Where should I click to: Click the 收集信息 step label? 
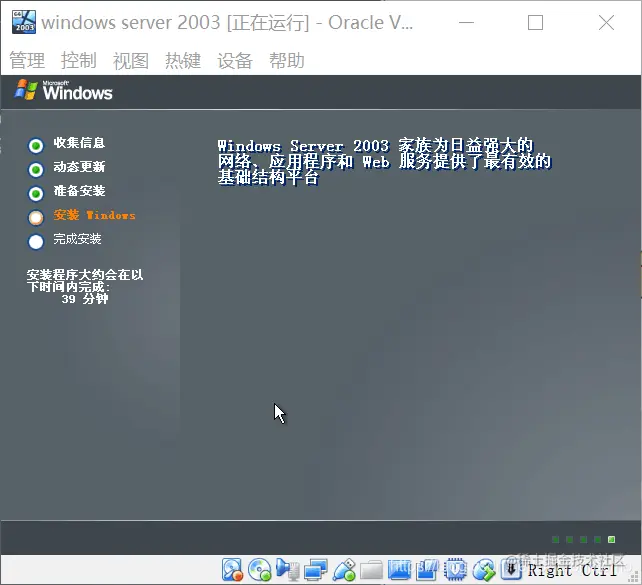coord(79,142)
